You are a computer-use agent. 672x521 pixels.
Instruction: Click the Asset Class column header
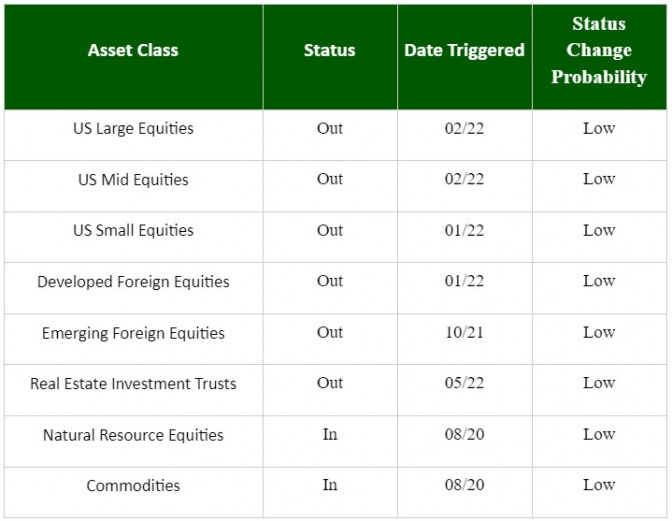pyautogui.click(x=133, y=51)
